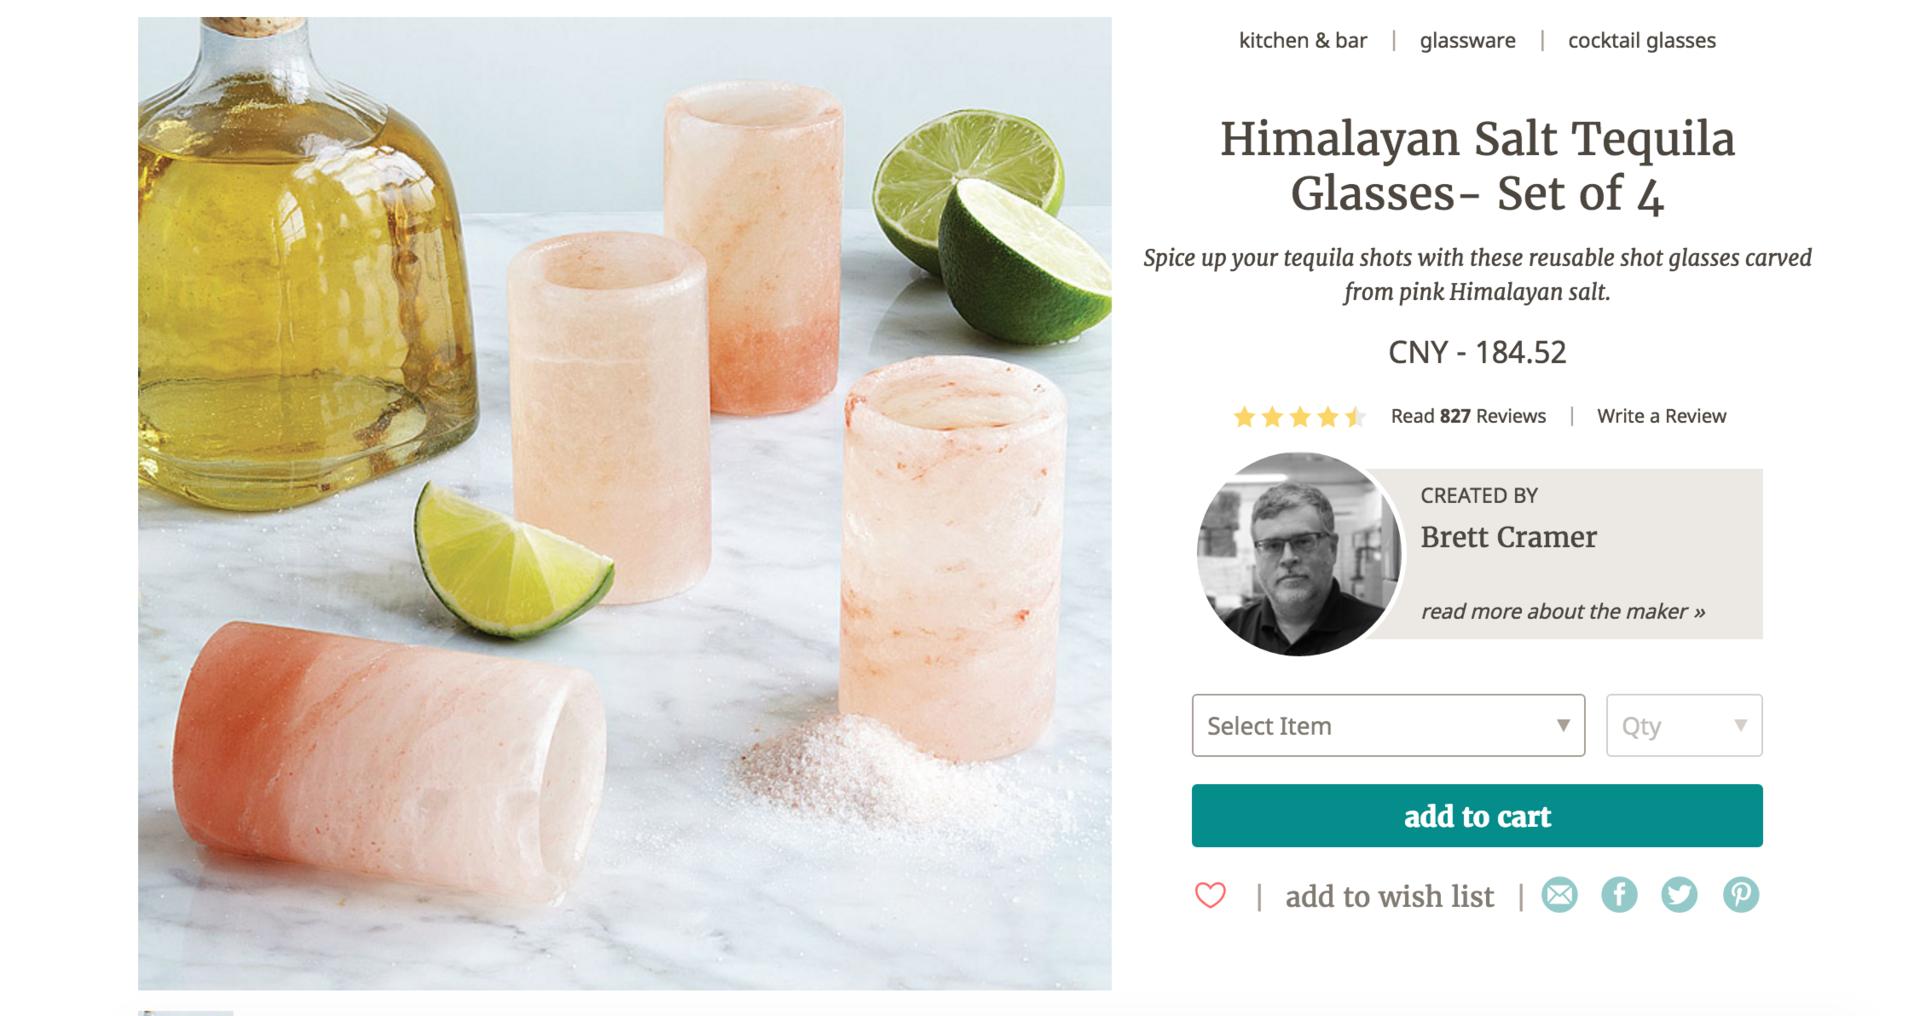Image resolution: width=1920 pixels, height=1016 pixels.
Task: Share on Twitter icon
Action: [1679, 895]
